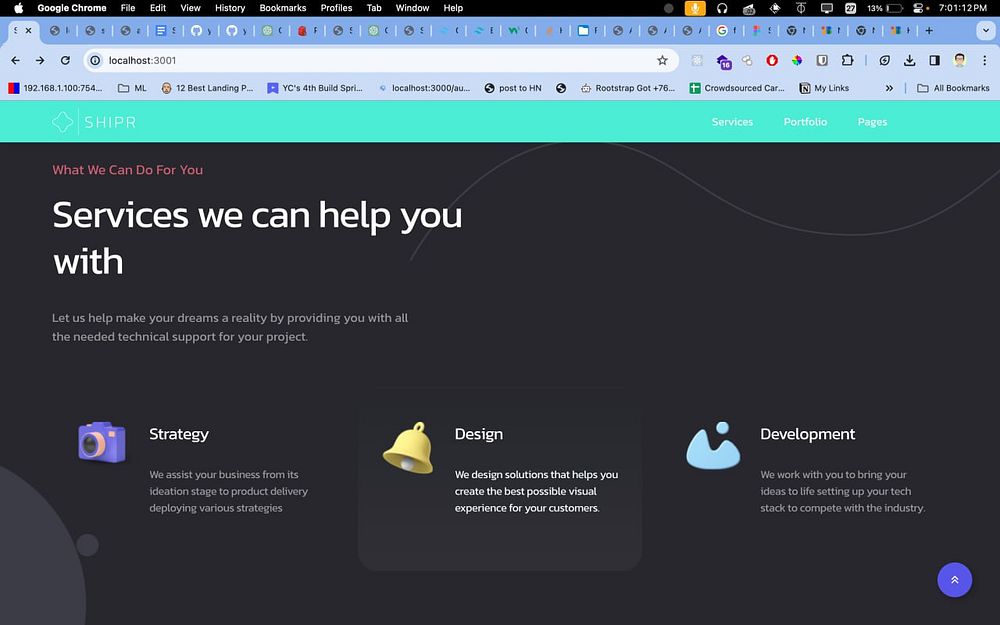Image resolution: width=1000 pixels, height=625 pixels.
Task: Open Chrome downloads icon
Action: pyautogui.click(x=909, y=61)
